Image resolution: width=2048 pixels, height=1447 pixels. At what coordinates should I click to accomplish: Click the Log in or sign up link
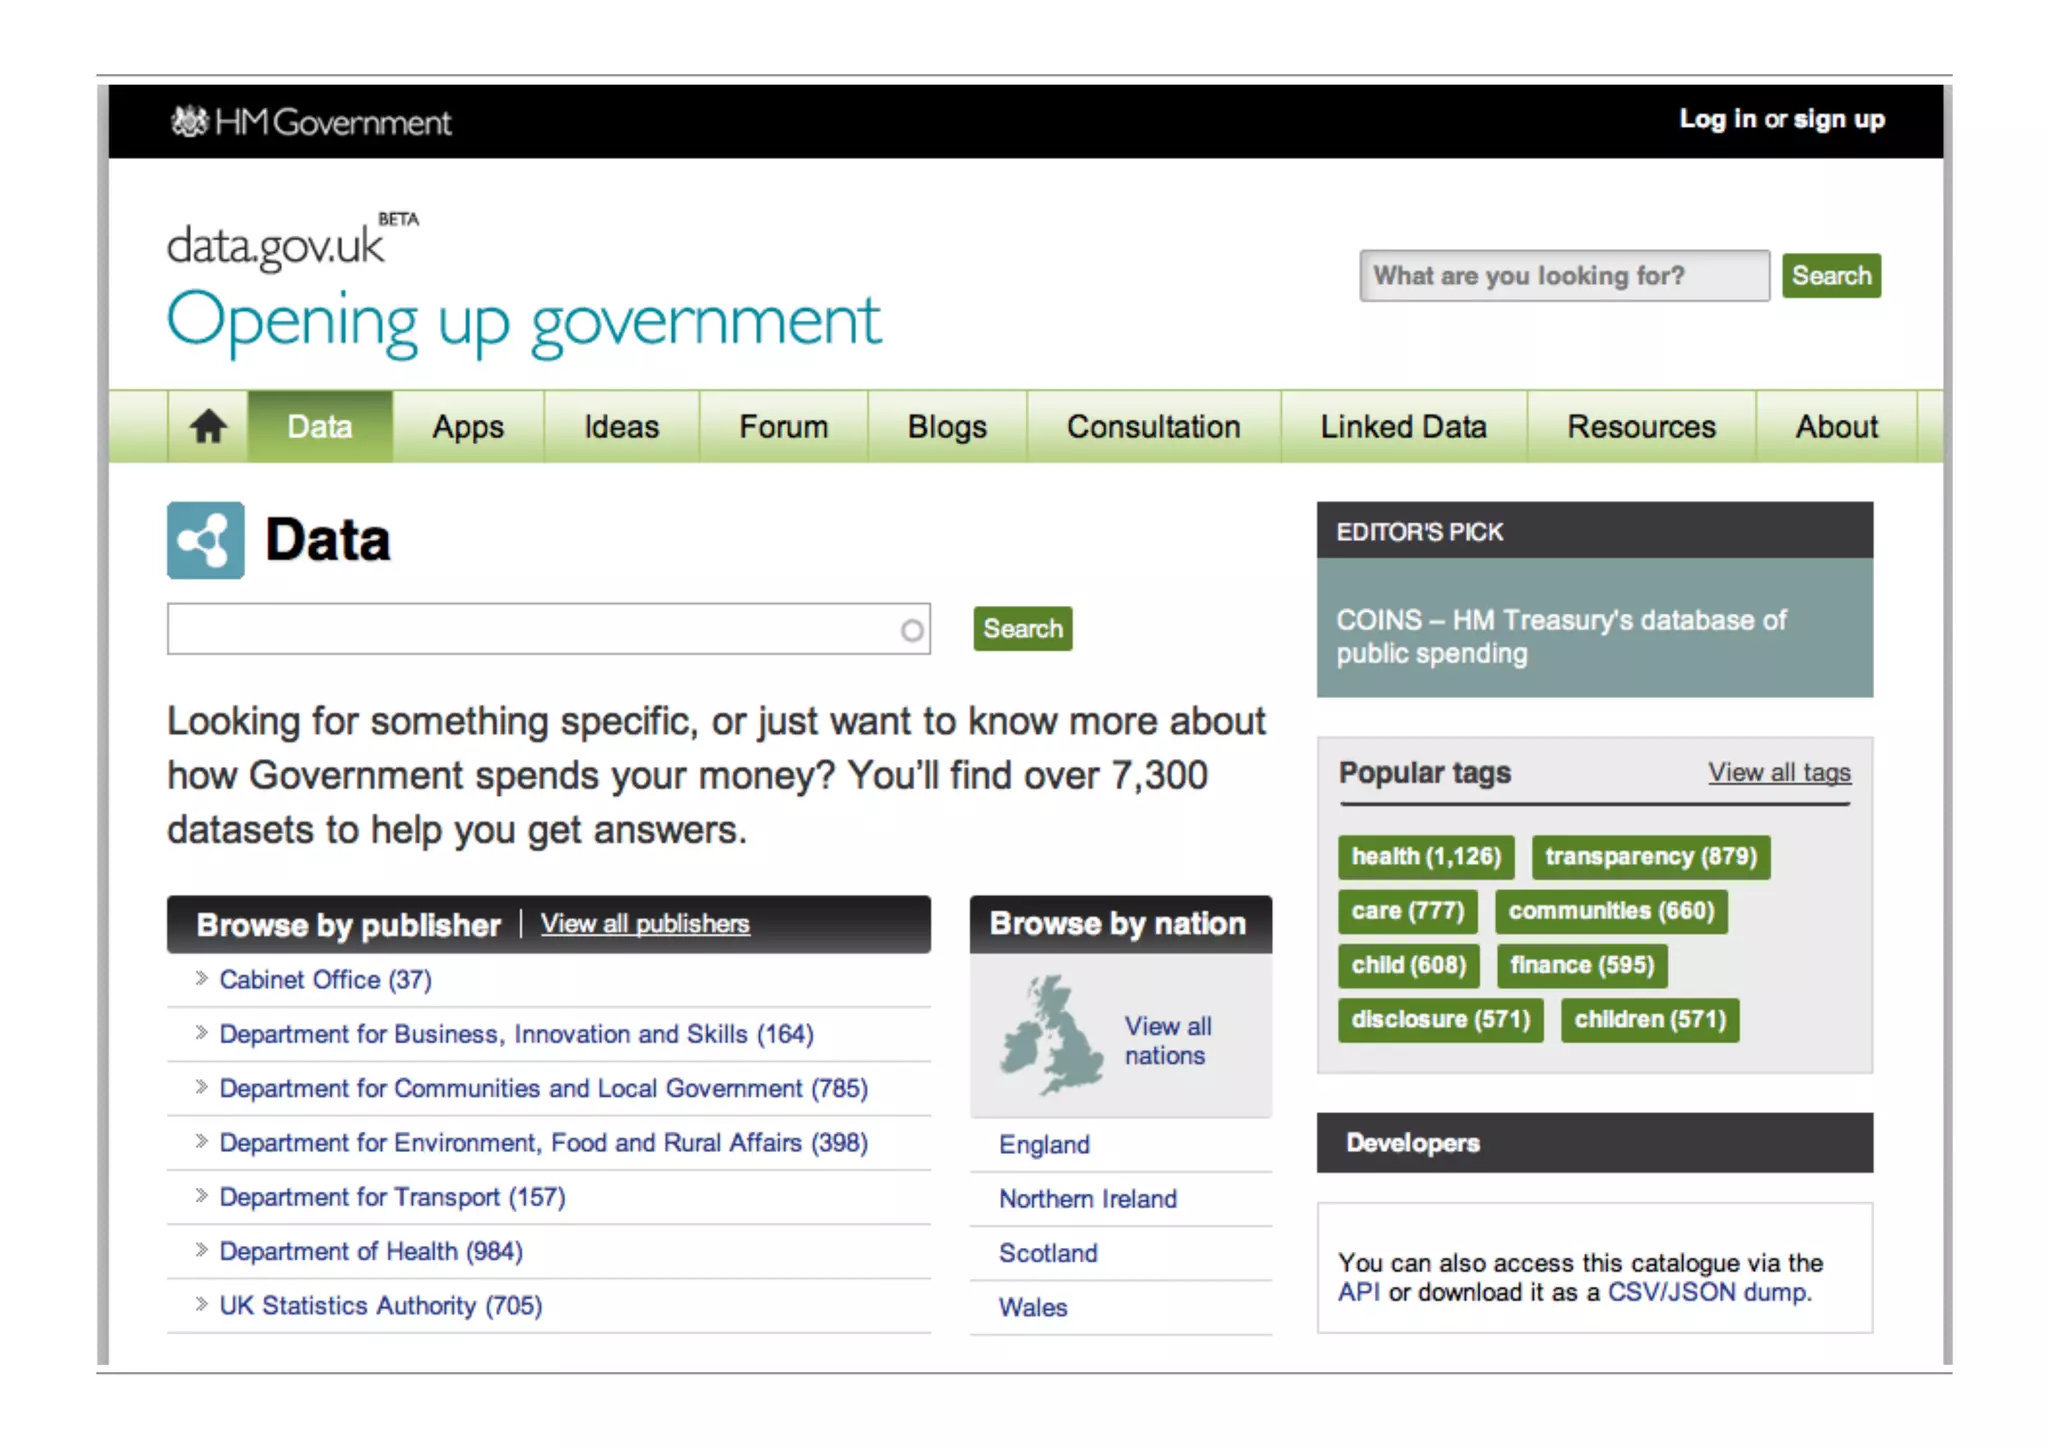click(x=1781, y=120)
